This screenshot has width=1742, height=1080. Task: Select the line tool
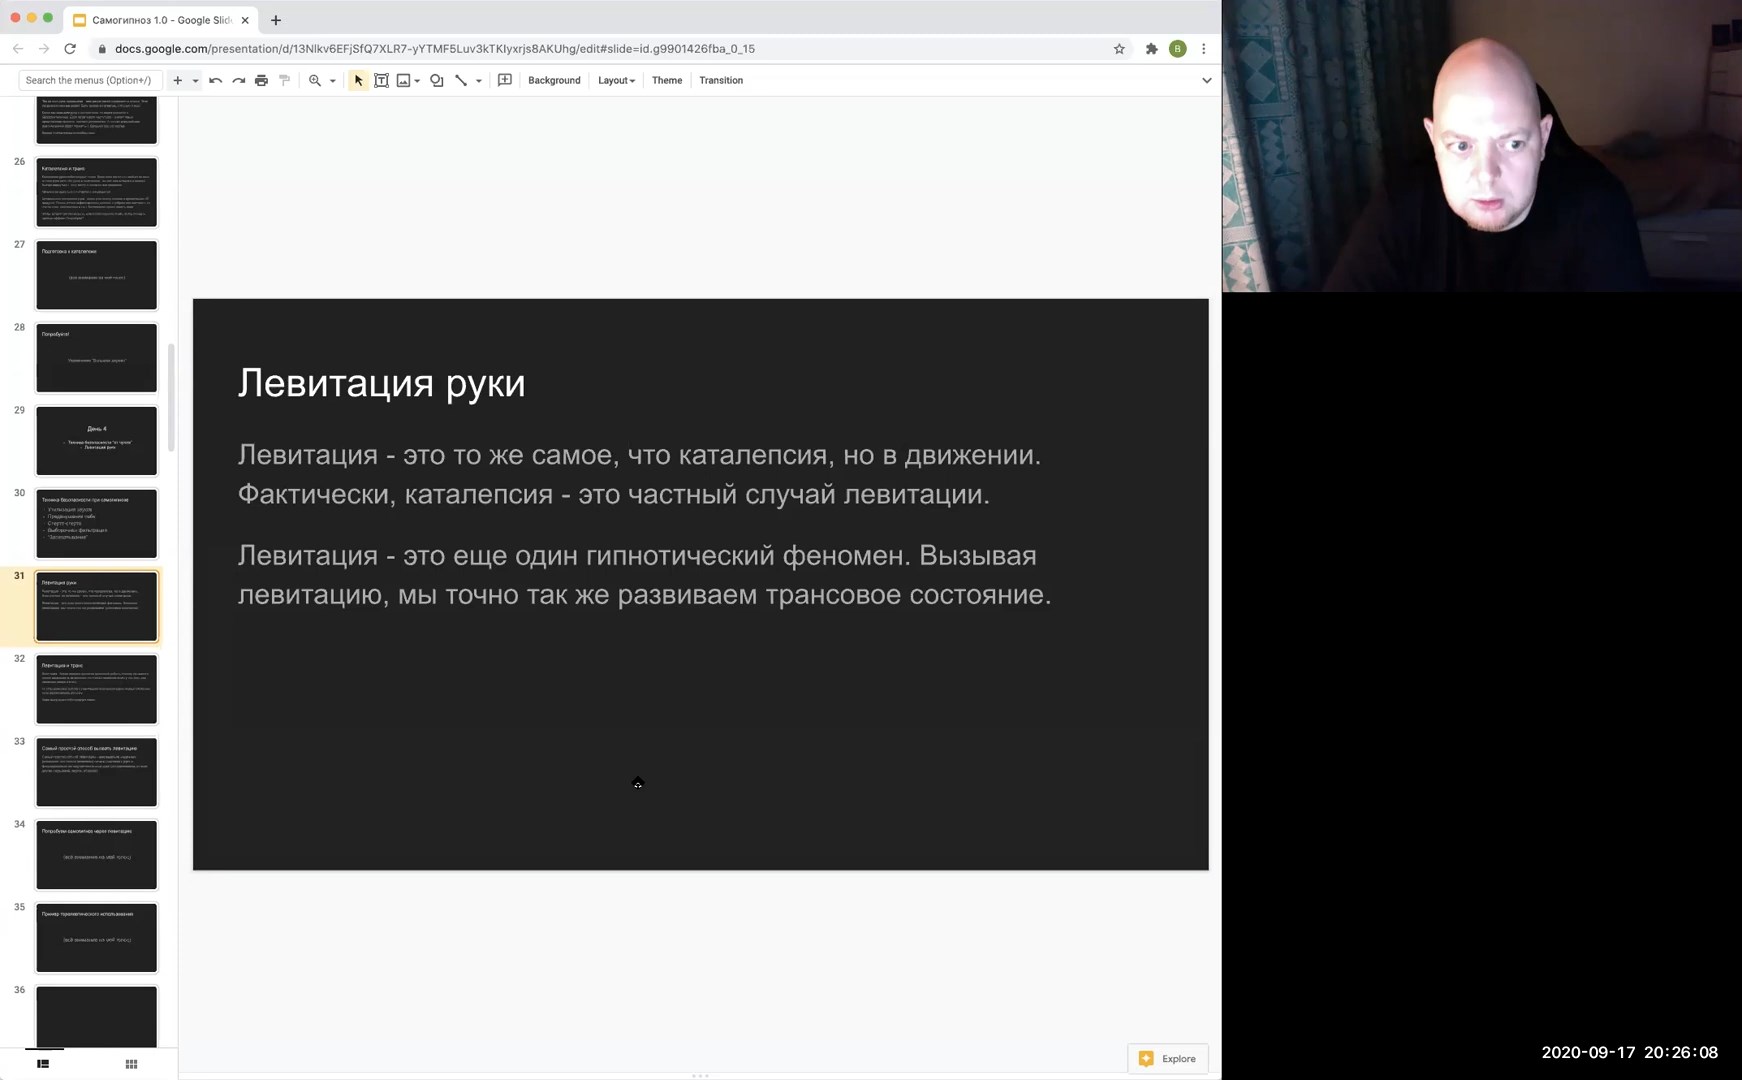pyautogui.click(x=461, y=80)
